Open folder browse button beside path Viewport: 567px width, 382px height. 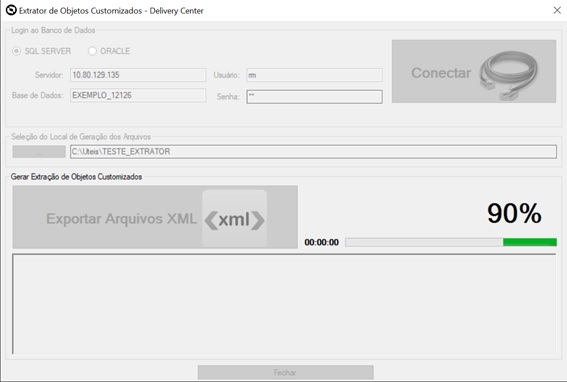click(39, 152)
